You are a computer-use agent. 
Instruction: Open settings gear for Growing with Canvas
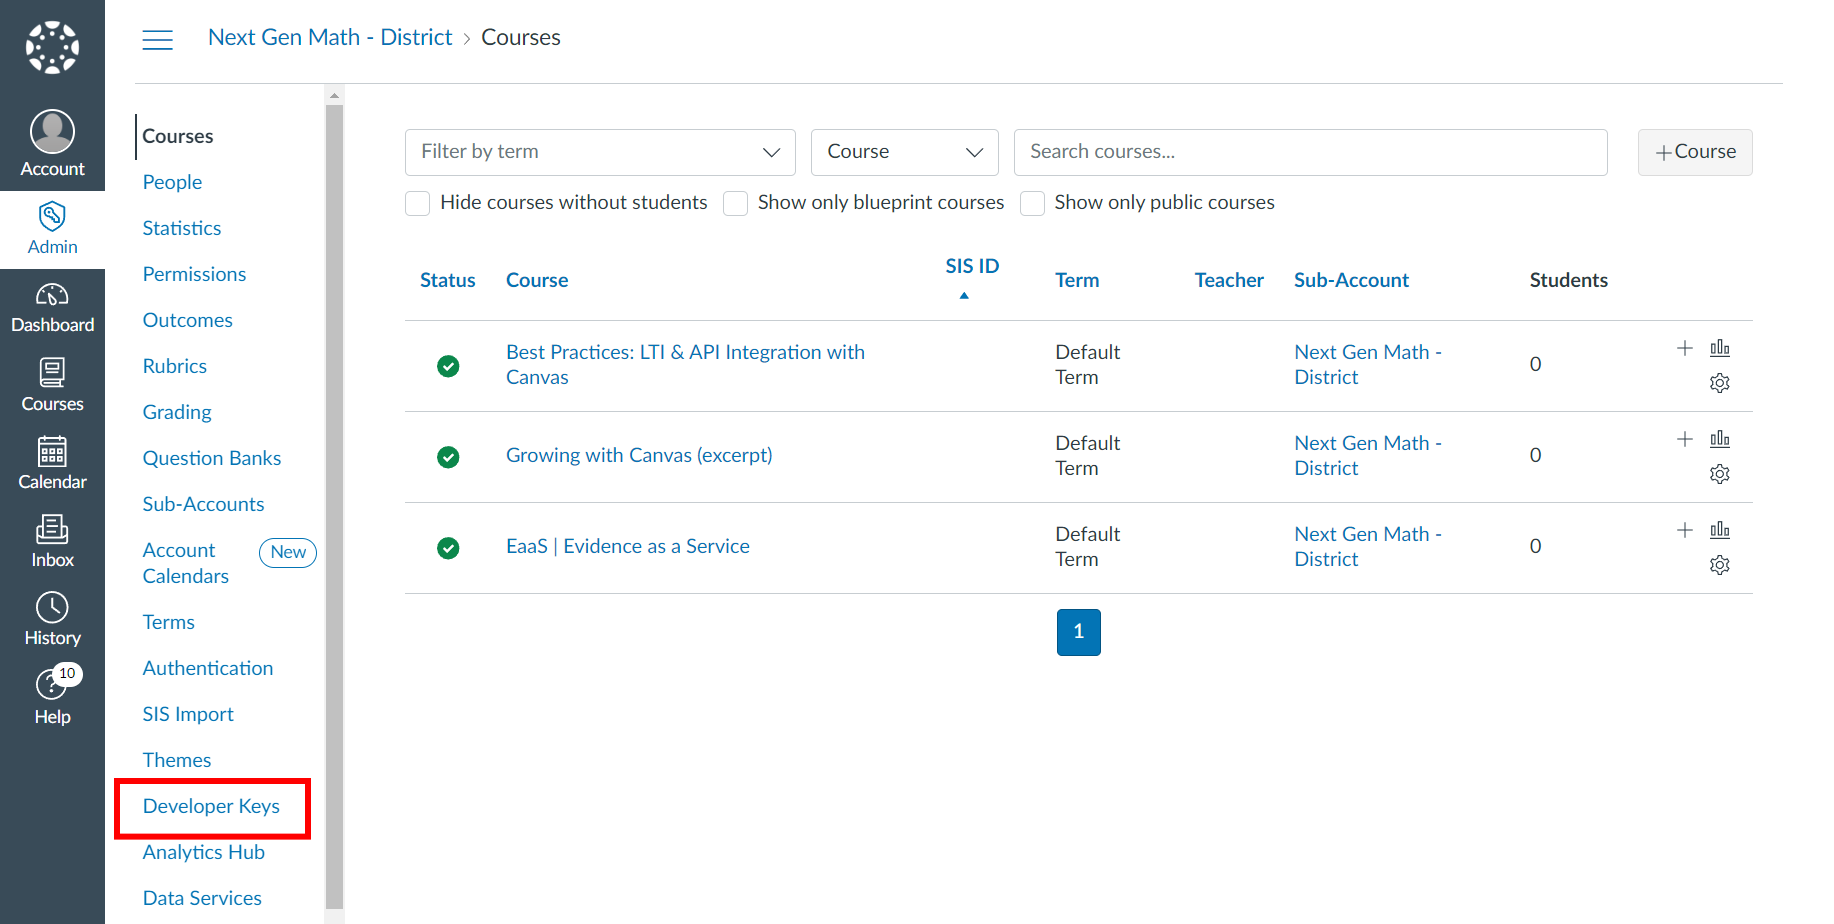[1720, 474]
